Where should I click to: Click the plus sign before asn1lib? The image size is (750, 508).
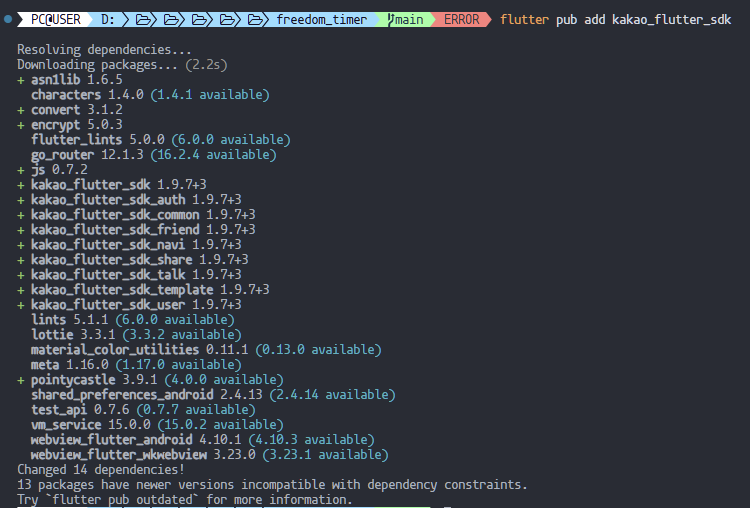point(21,80)
